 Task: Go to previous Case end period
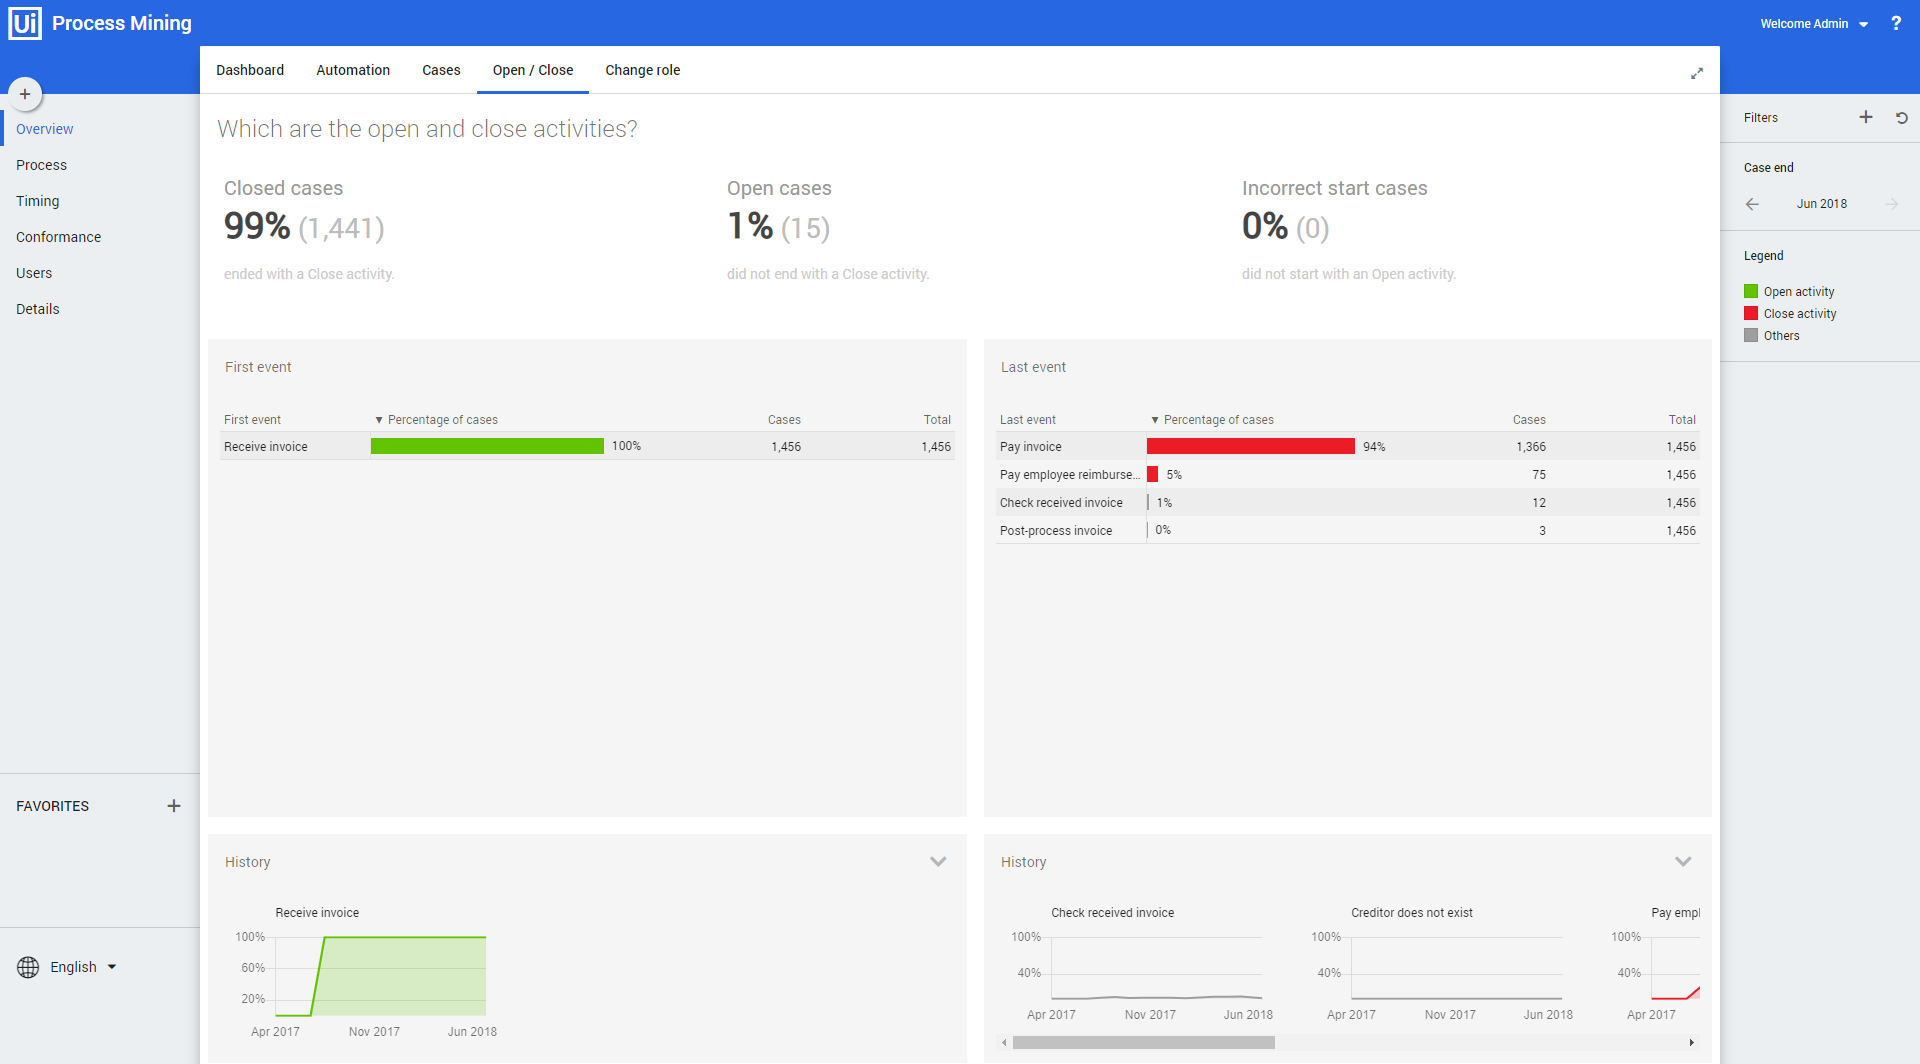1752,204
